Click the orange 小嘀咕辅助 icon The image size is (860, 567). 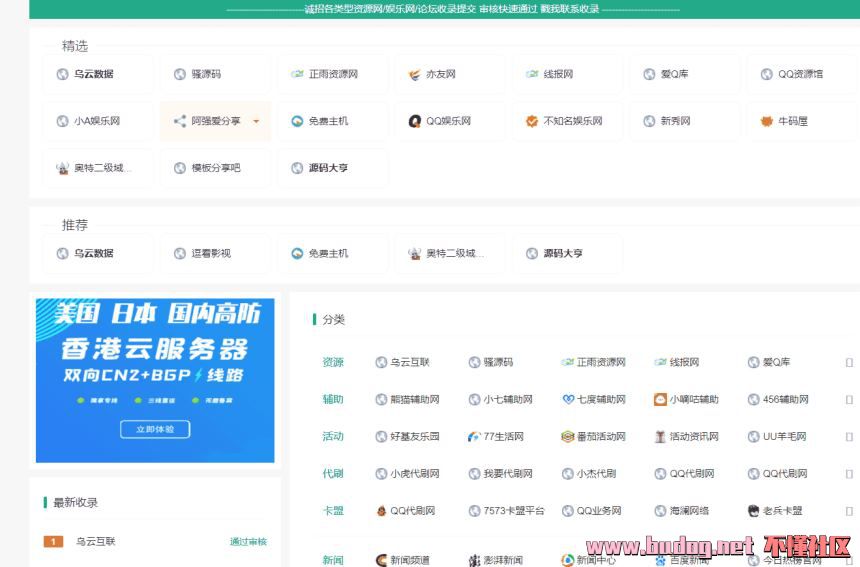point(660,400)
